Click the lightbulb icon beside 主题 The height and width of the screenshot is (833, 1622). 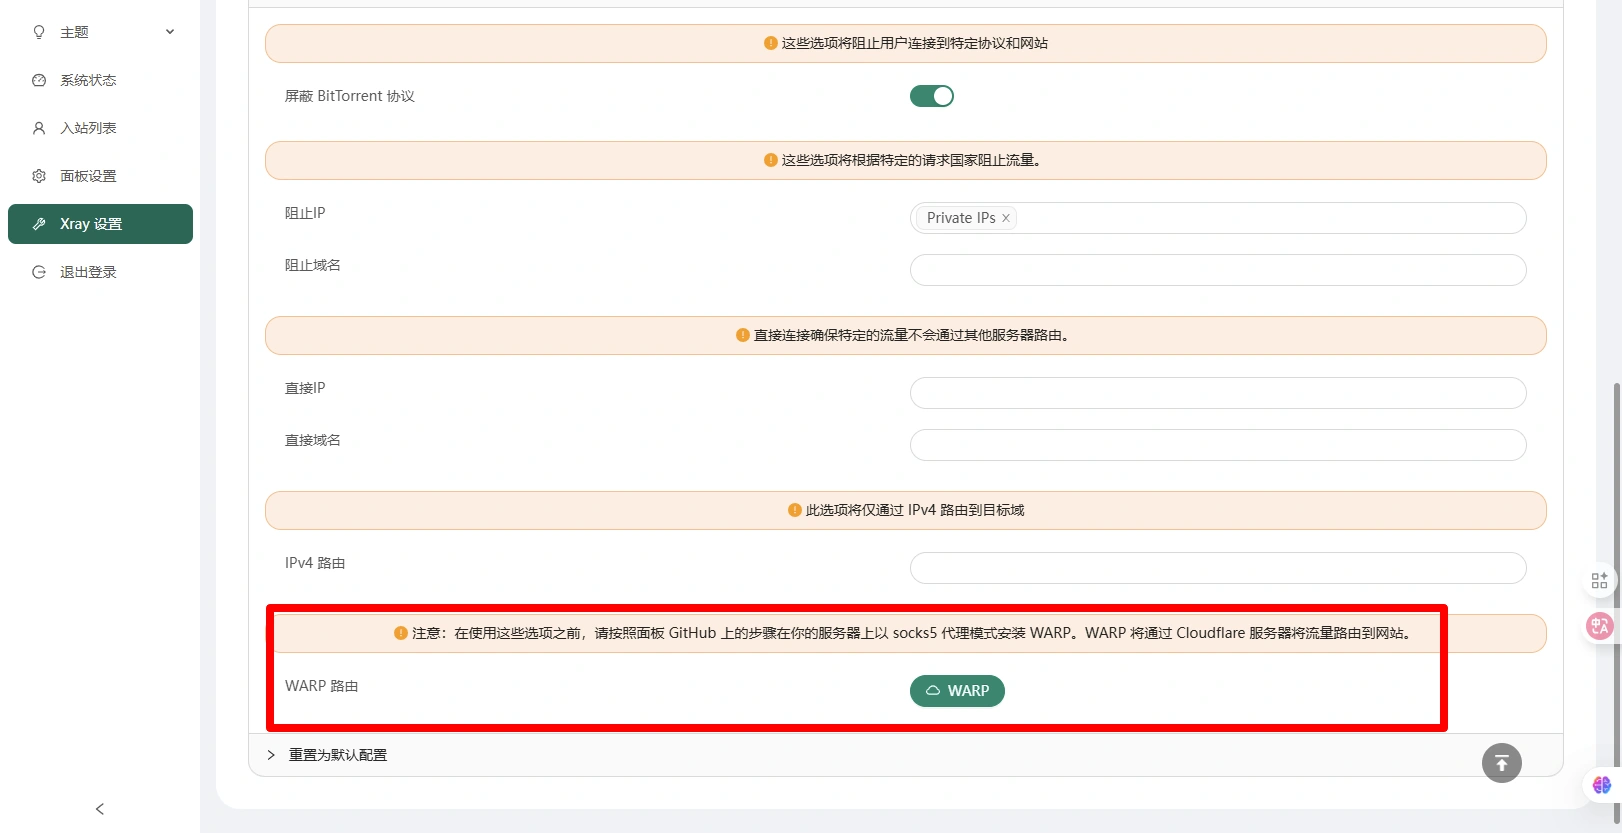pyautogui.click(x=39, y=32)
